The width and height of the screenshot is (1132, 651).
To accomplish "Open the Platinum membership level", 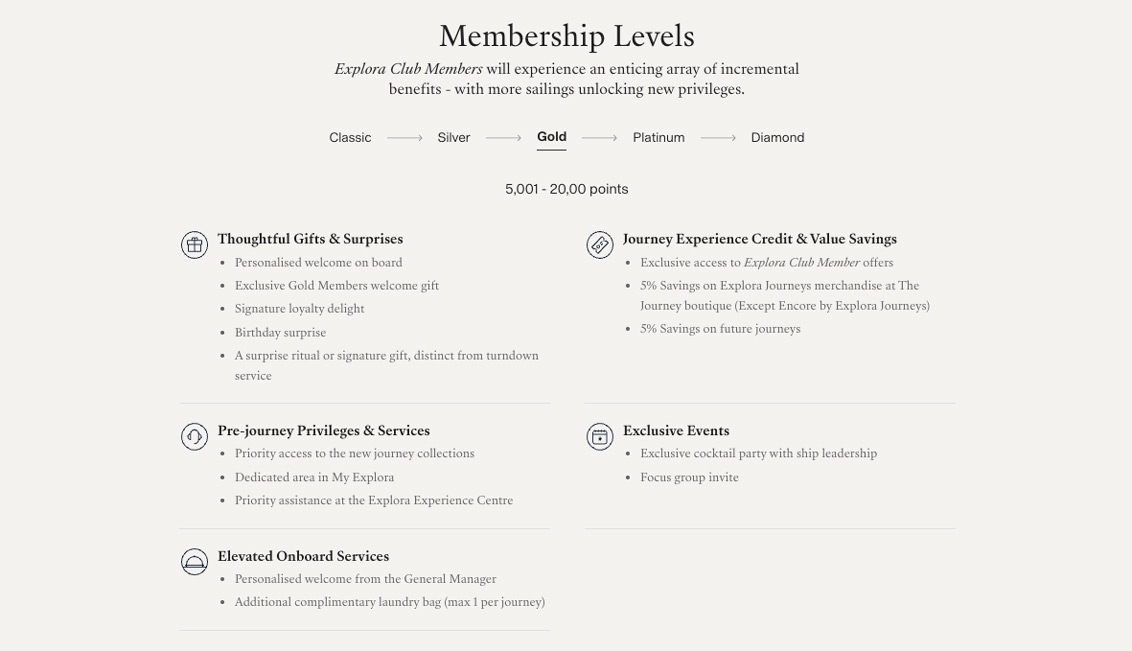I will [x=658, y=138].
